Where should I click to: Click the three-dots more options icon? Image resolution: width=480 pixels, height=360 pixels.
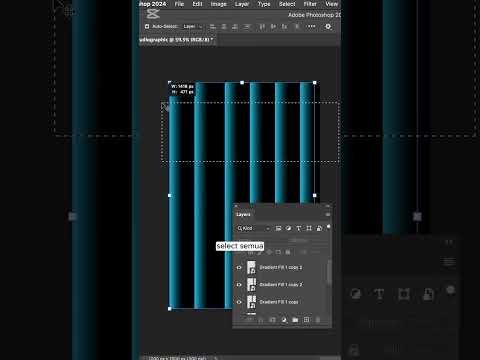coord(311,26)
